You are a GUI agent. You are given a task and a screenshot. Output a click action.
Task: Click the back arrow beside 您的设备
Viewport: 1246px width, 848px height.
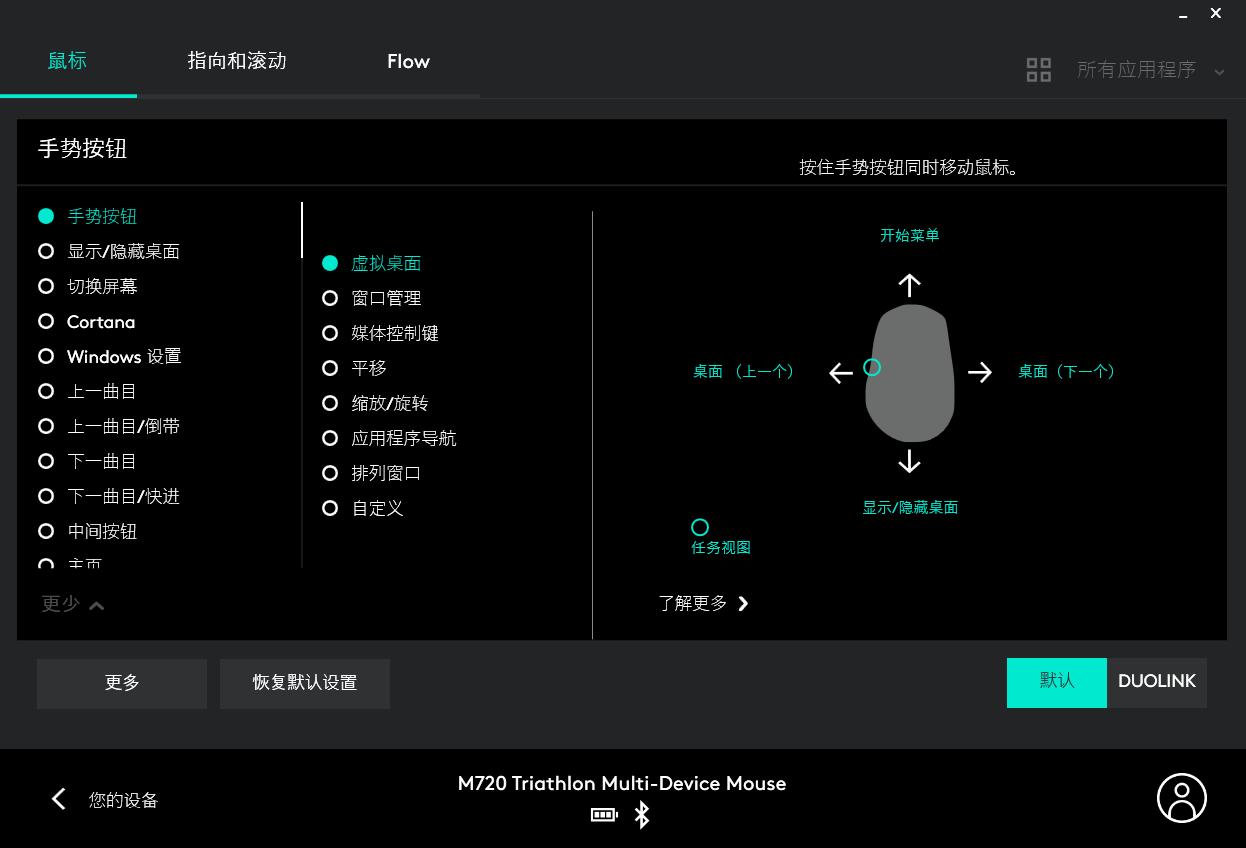pyautogui.click(x=58, y=799)
